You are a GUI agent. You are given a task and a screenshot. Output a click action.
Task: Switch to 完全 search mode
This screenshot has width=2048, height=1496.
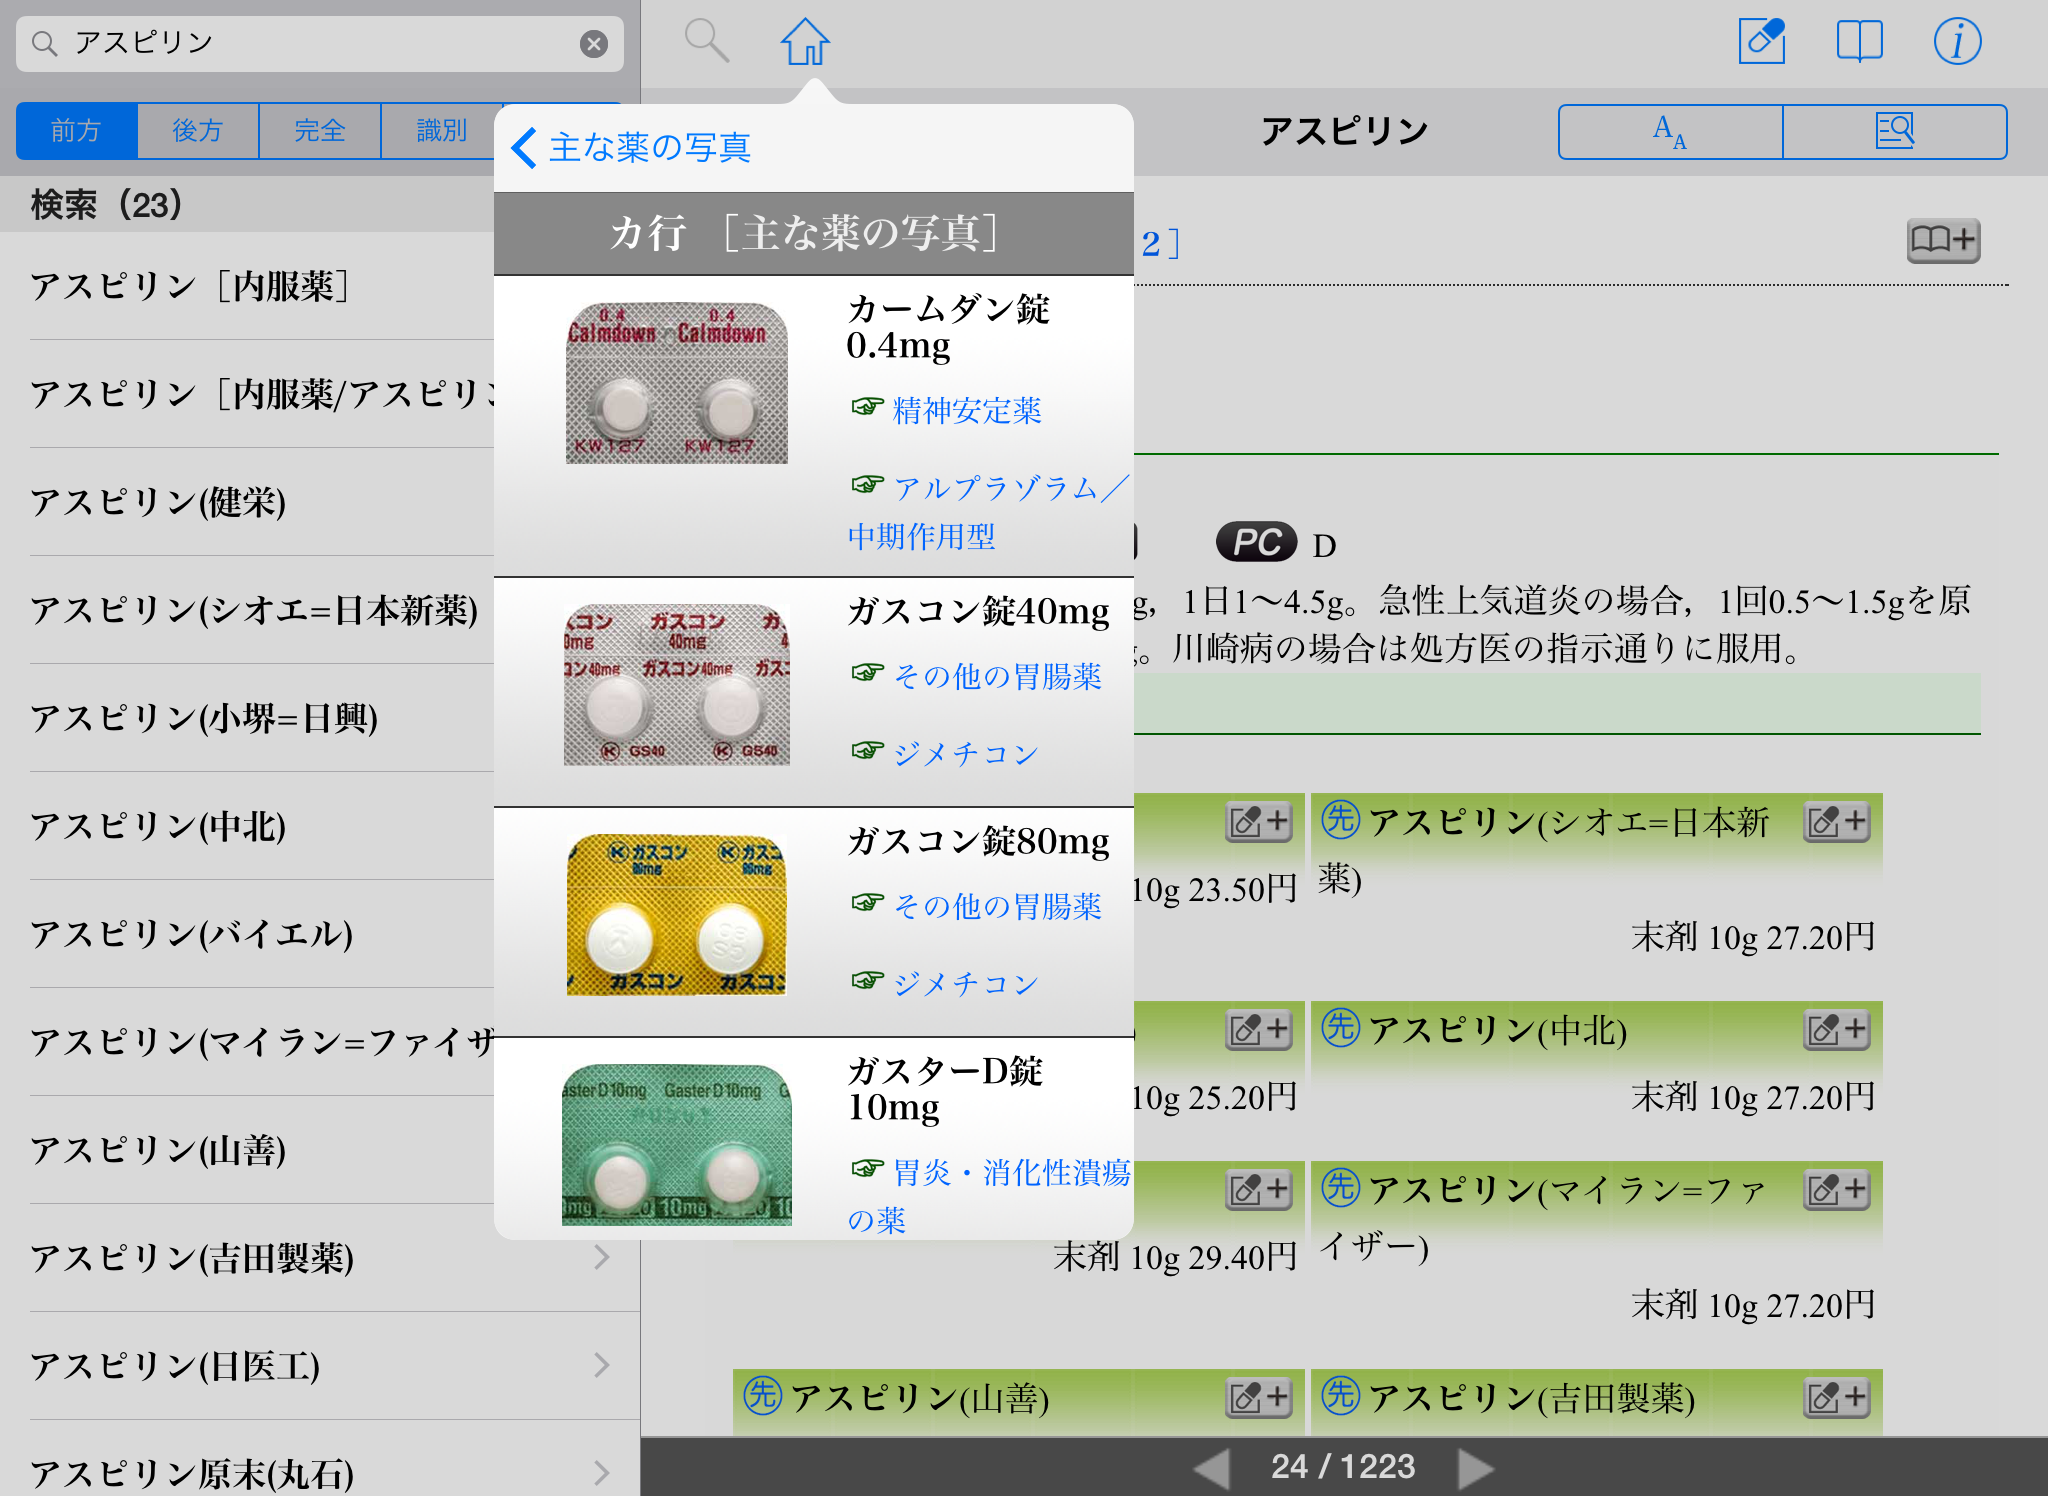[320, 131]
